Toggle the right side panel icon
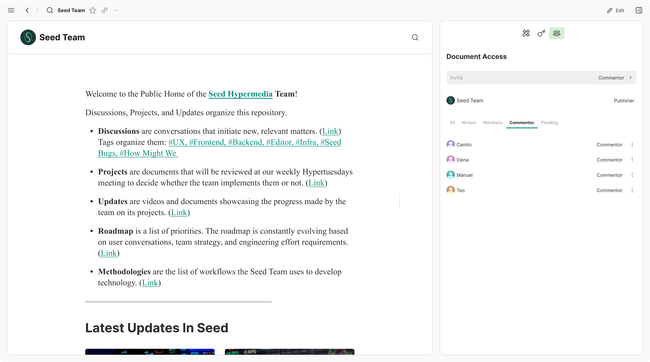Screen dimensions: 650x362 click(639, 10)
